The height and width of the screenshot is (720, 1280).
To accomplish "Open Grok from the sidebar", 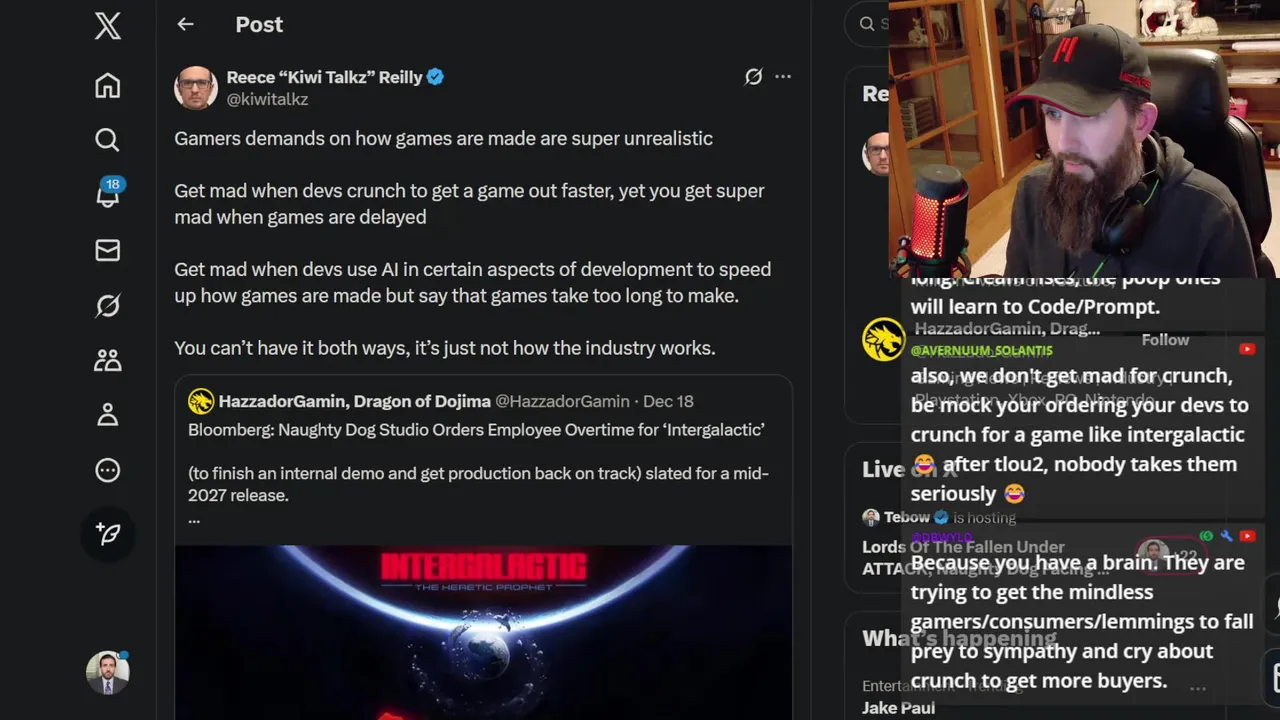I will point(107,305).
